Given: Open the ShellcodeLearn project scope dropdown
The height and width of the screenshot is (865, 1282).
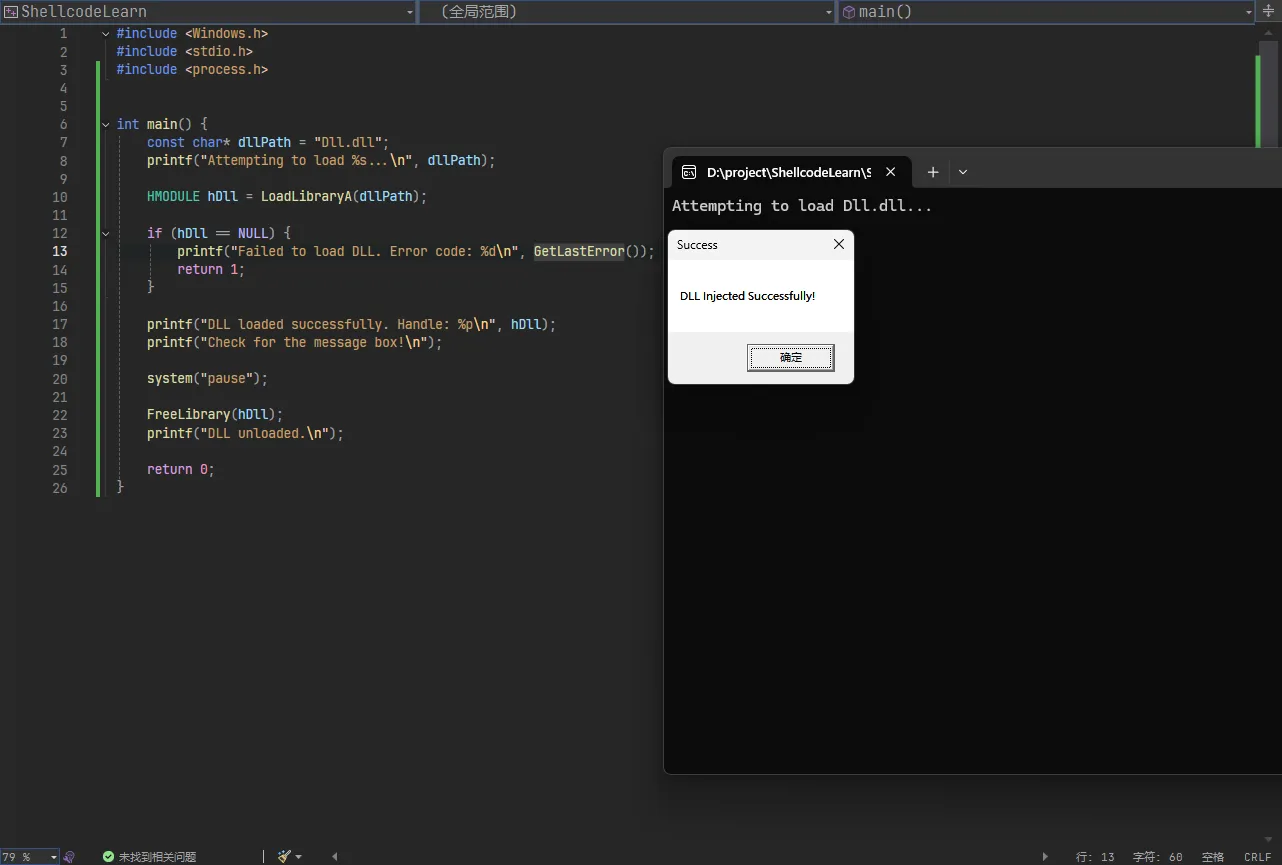Looking at the screenshot, I should (x=410, y=12).
